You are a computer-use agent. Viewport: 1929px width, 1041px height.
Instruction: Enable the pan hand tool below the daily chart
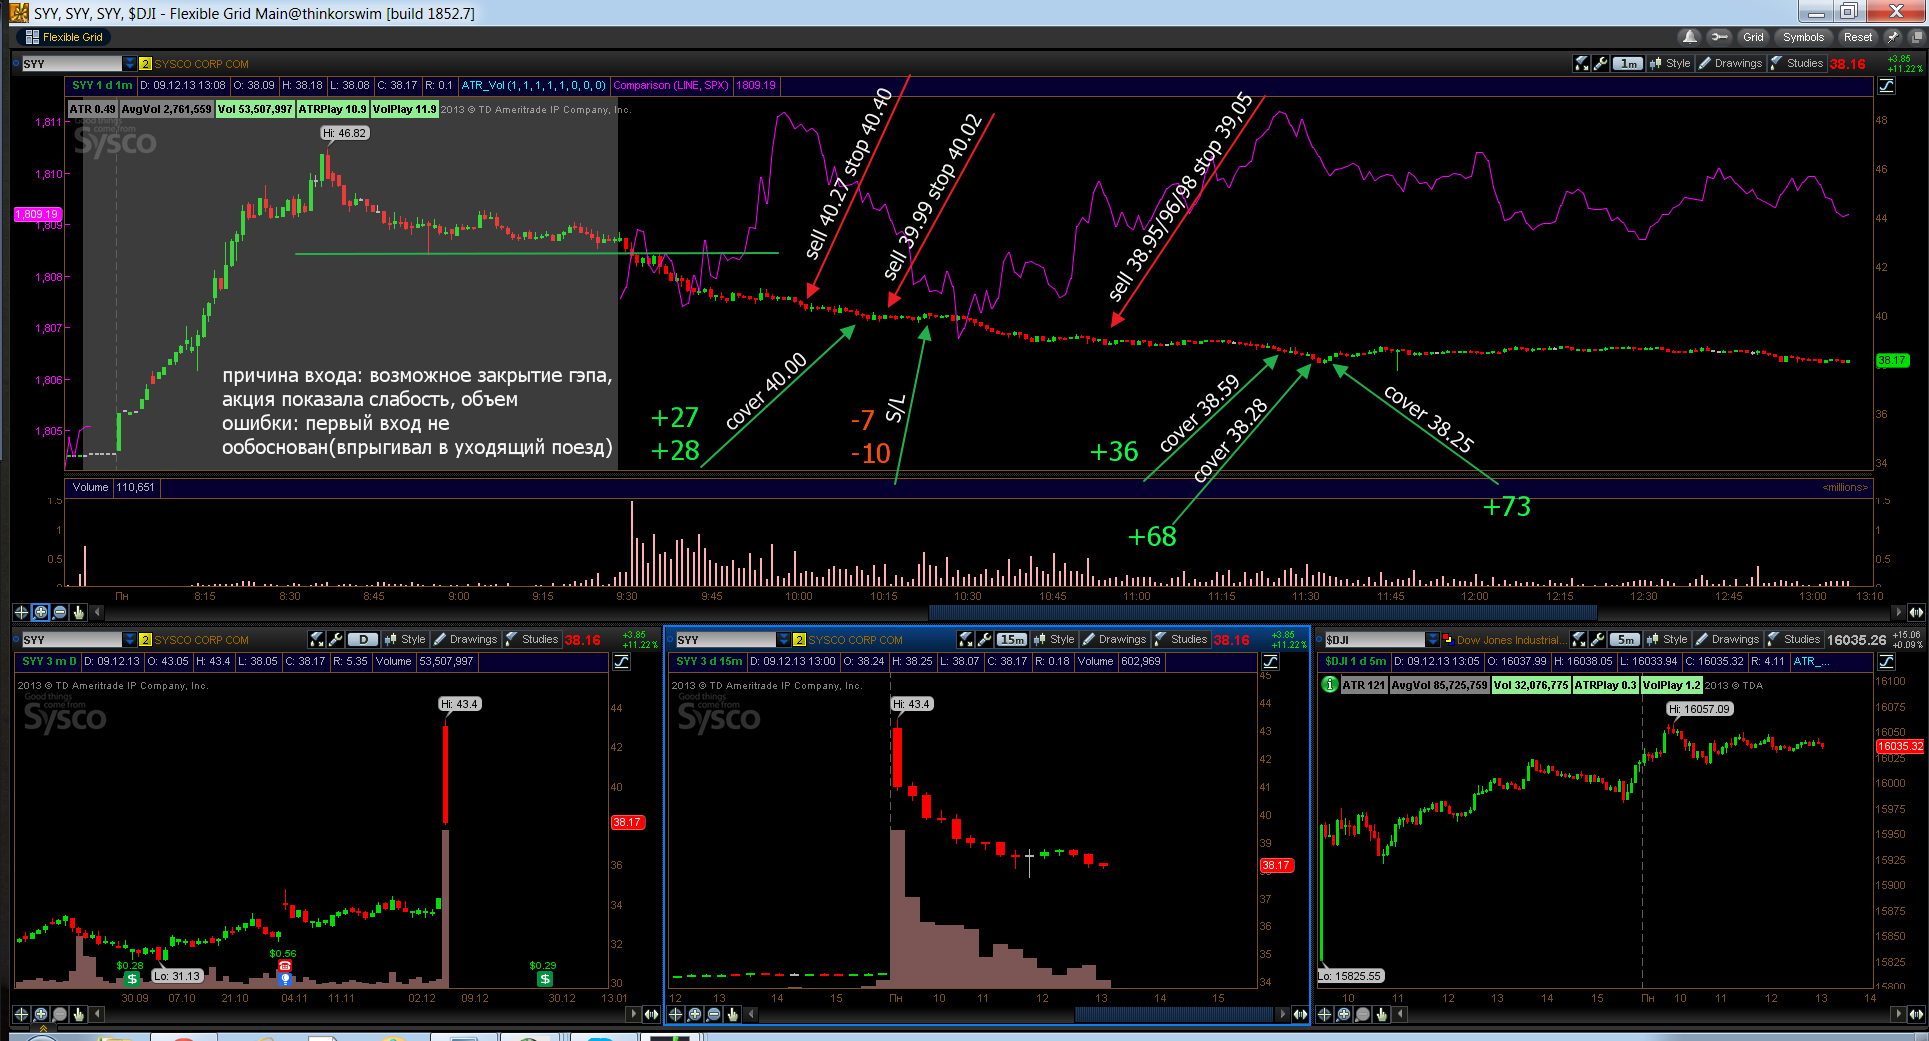point(79,1014)
